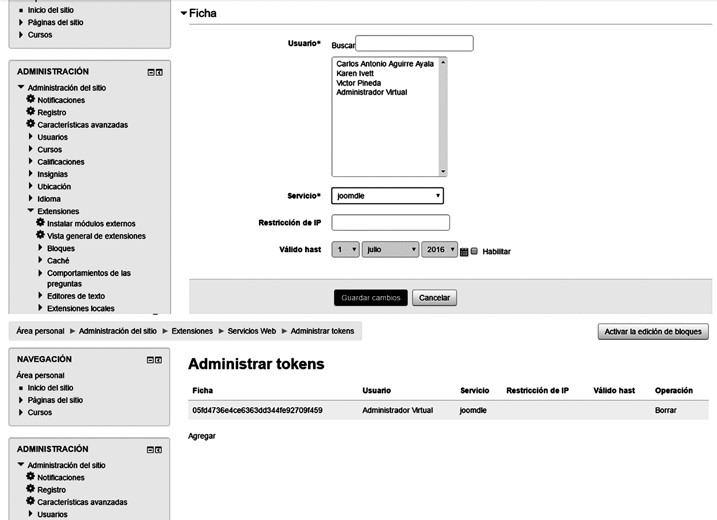Click the gear icon beside Instalar módulos externos
Screen dimensions: 717x520
(40, 222)
